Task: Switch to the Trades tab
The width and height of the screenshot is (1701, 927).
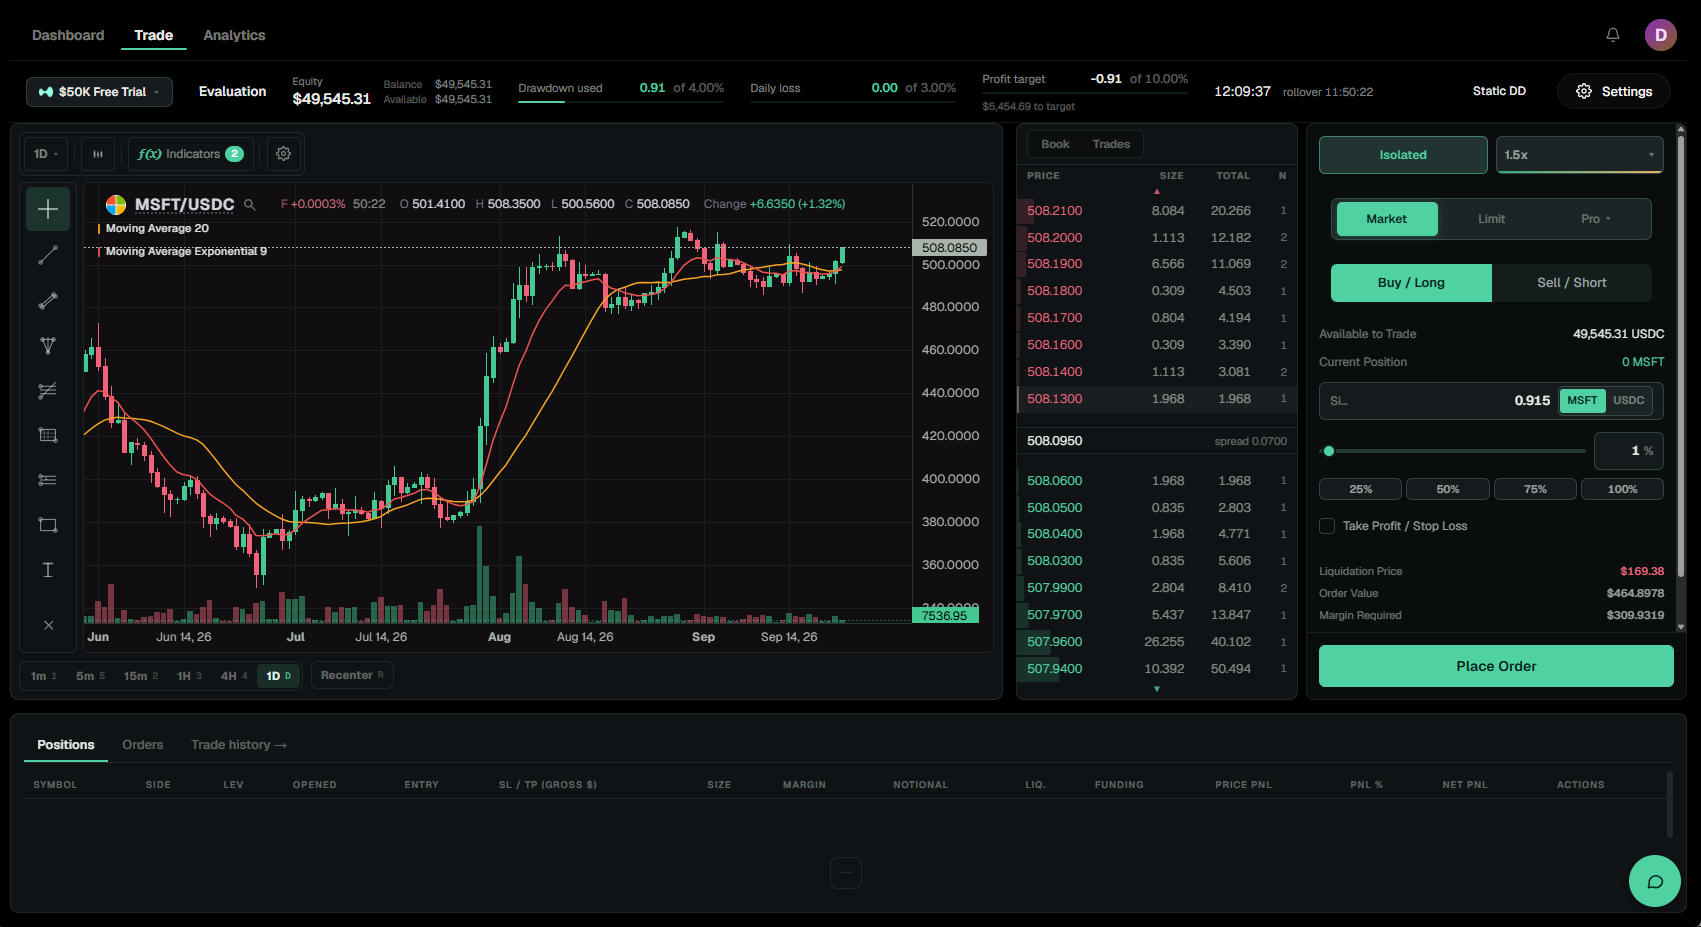Action: [x=1111, y=144]
